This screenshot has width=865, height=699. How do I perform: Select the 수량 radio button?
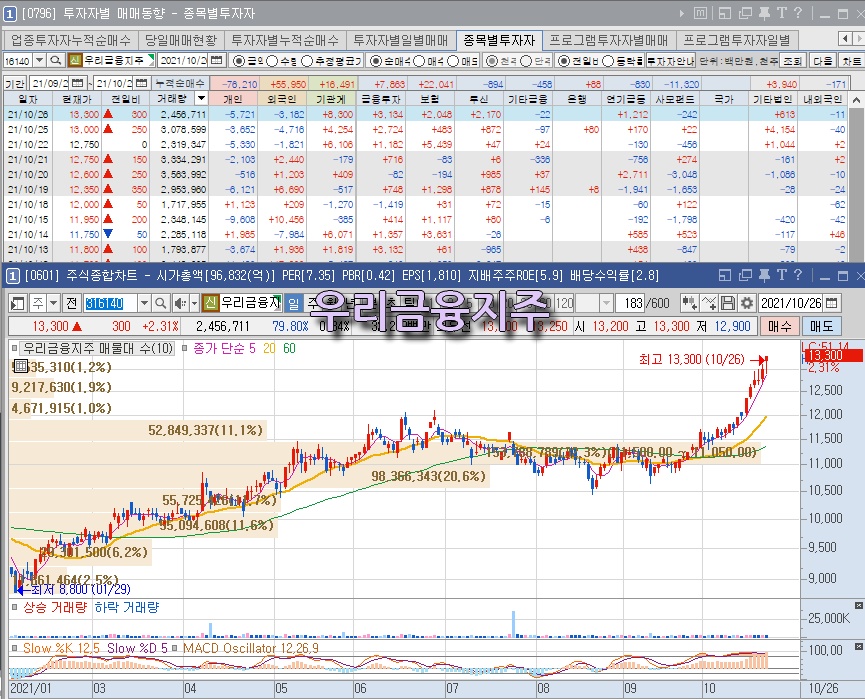[x=272, y=61]
